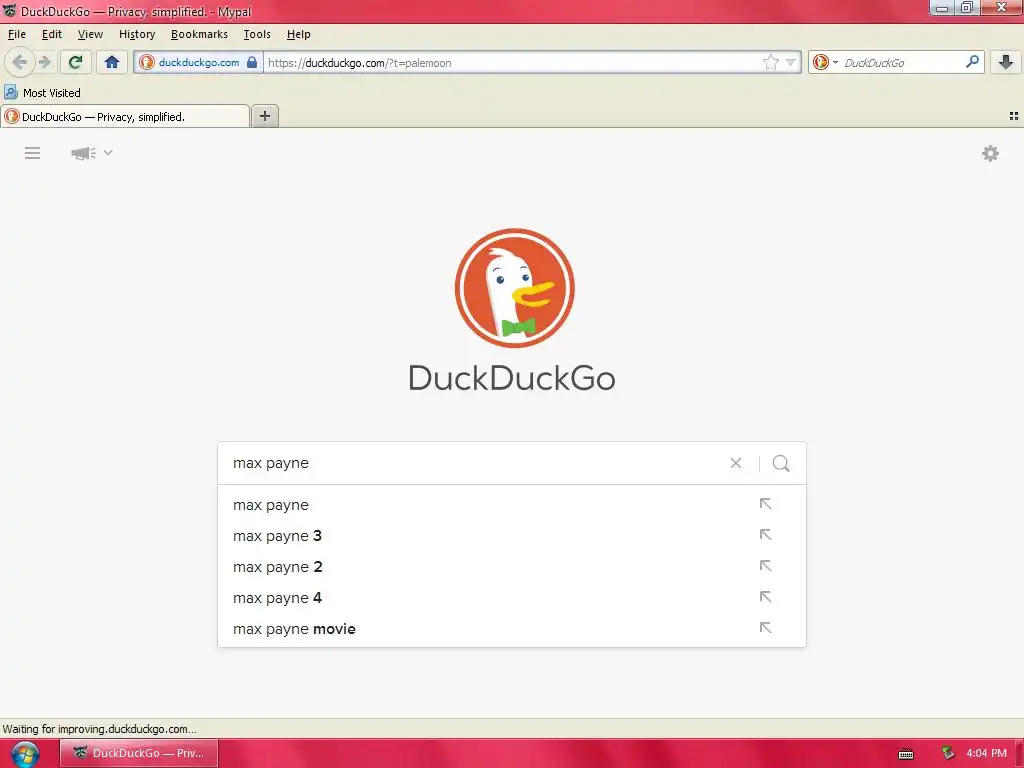Go forward with the forward arrow button
The width and height of the screenshot is (1024, 768).
tap(44, 62)
